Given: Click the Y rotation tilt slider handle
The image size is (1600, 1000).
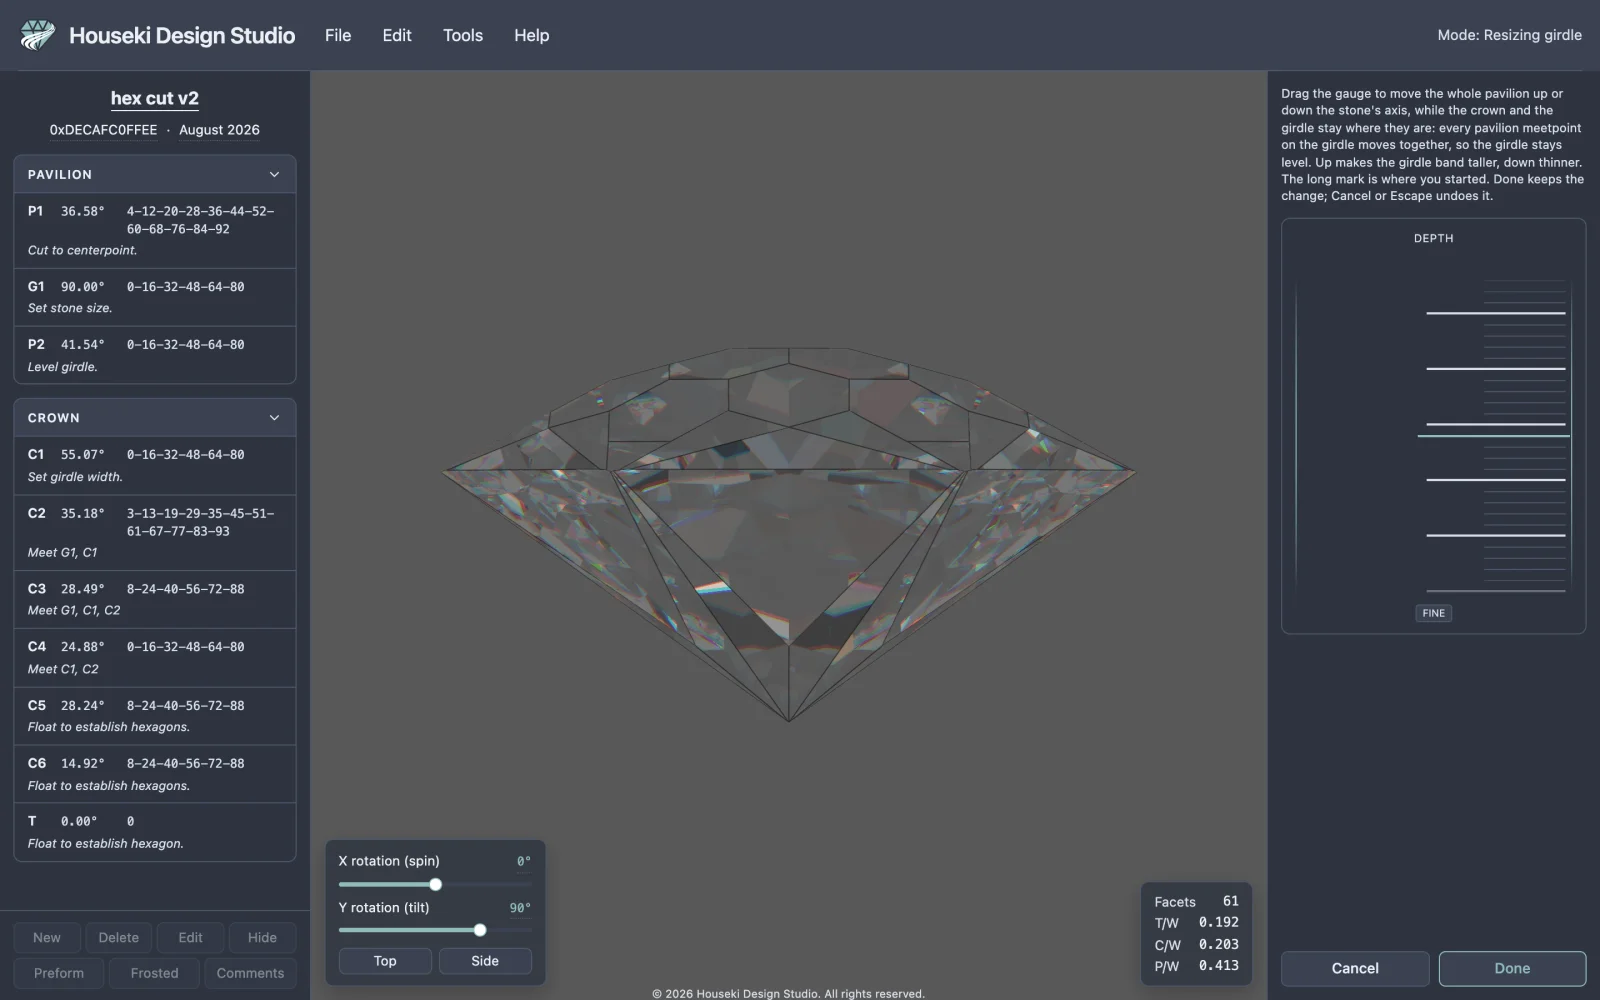Looking at the screenshot, I should 480,930.
